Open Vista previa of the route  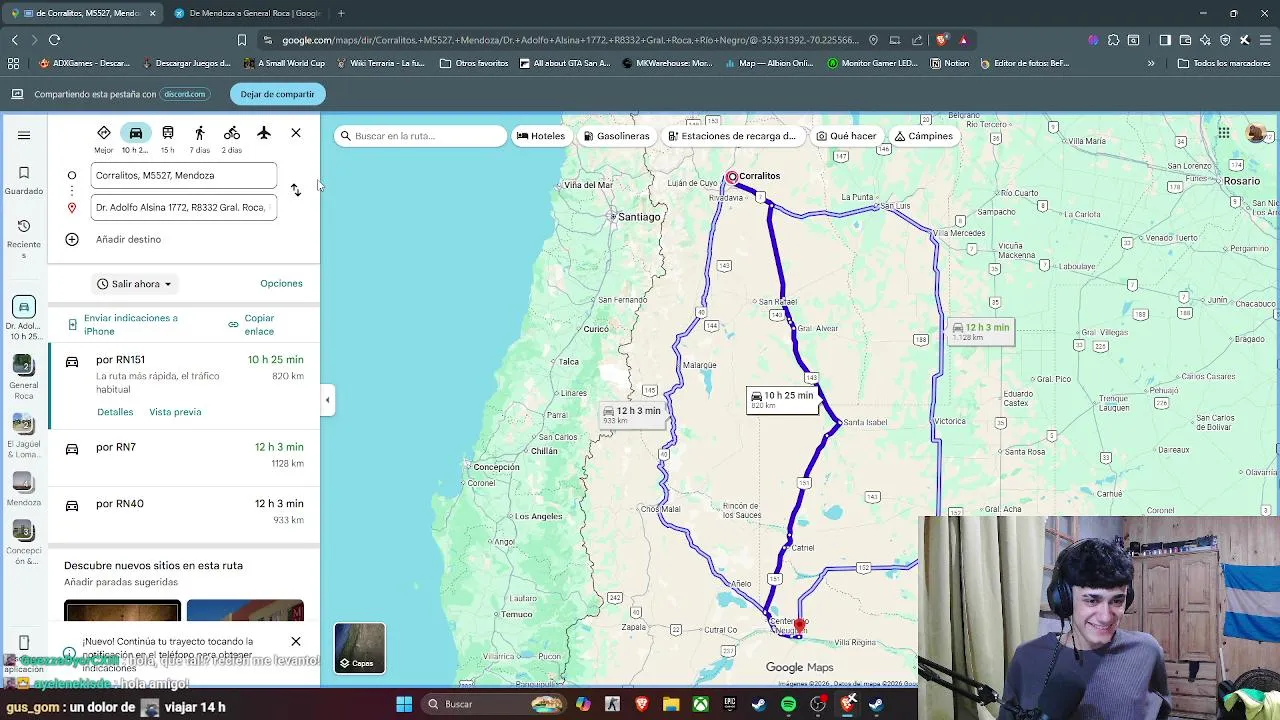pos(175,412)
